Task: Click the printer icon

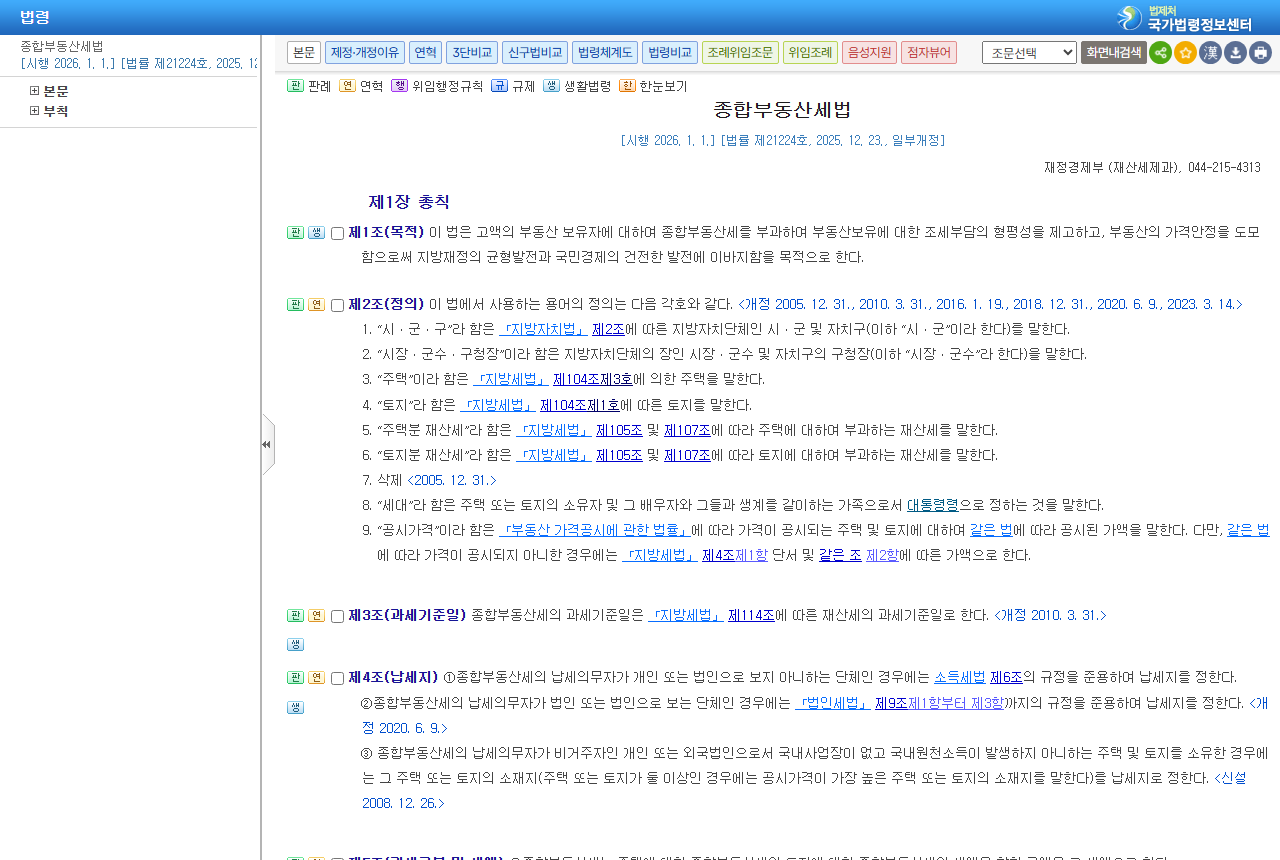Action: click(1260, 53)
